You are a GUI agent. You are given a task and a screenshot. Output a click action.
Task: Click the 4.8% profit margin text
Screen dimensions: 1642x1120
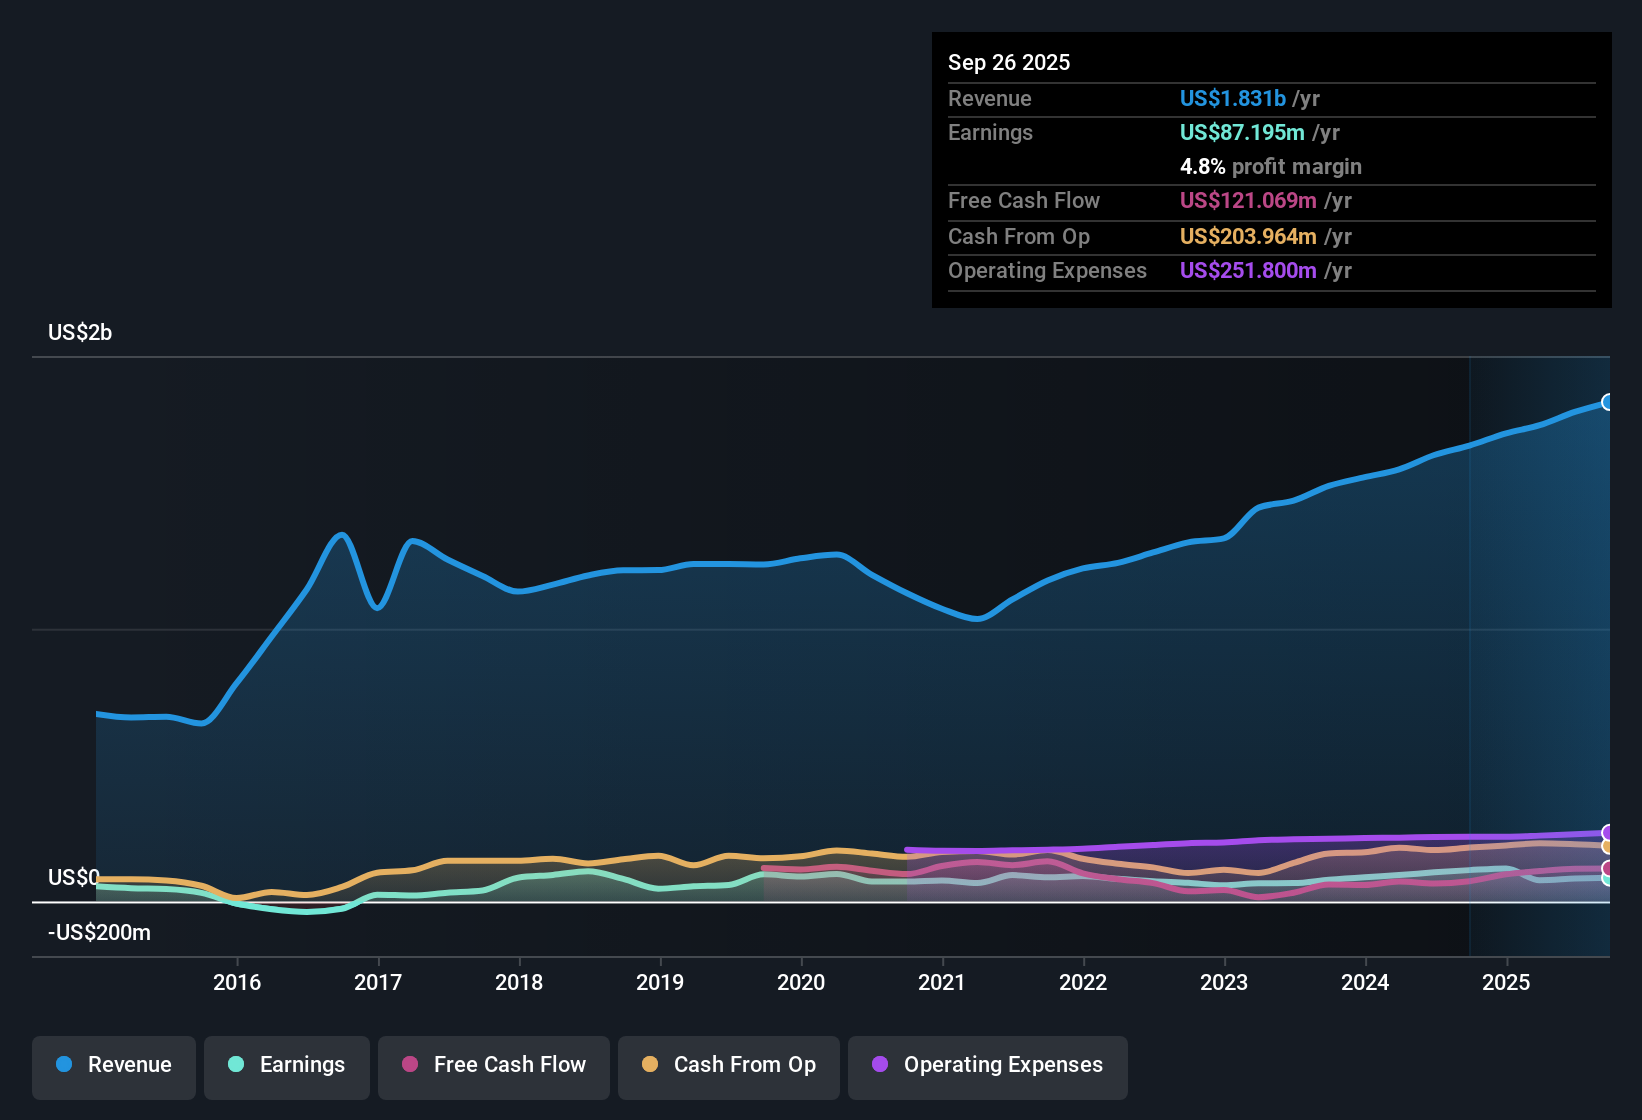point(1270,166)
